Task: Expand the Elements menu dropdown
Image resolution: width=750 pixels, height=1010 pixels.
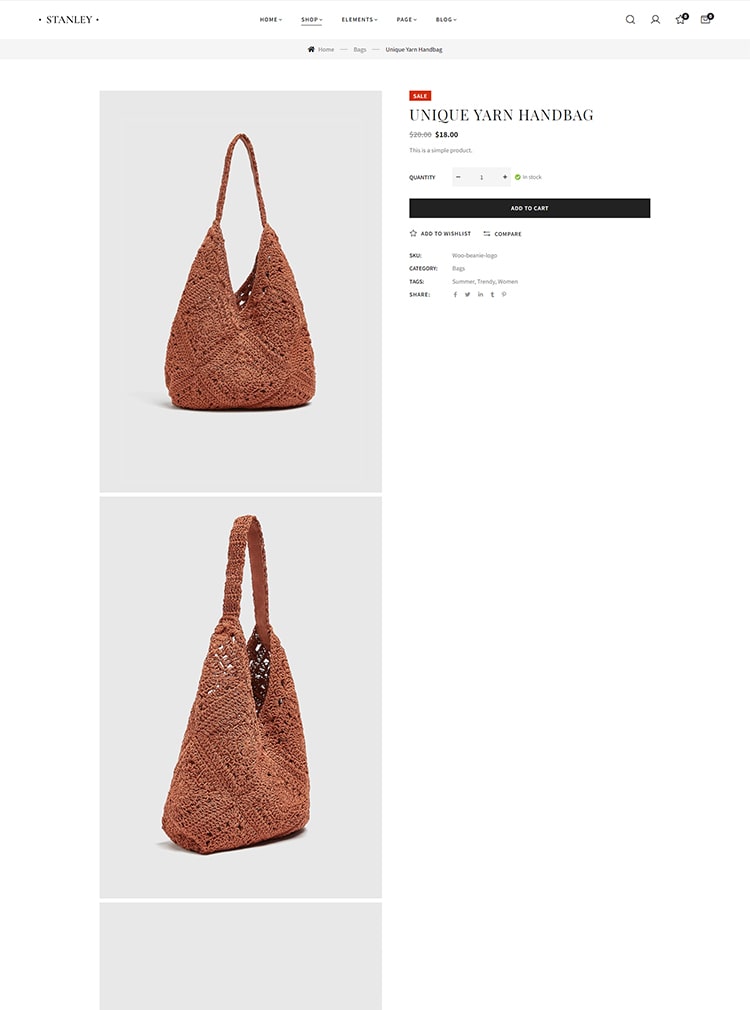Action: (x=360, y=19)
